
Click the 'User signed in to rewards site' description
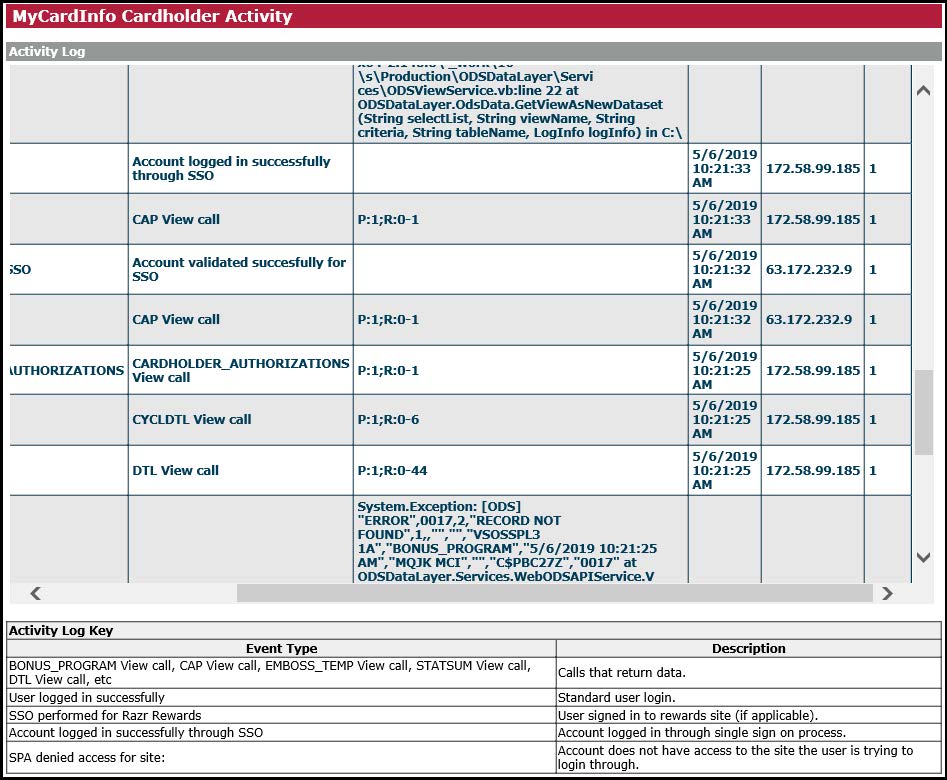[x=688, y=716]
